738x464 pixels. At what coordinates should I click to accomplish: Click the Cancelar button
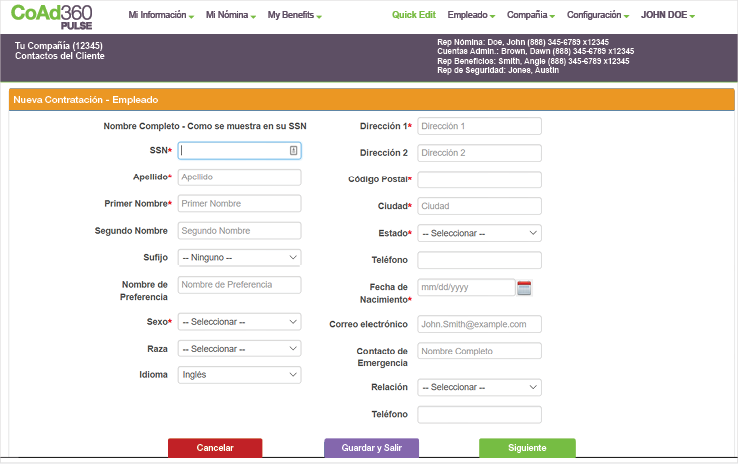[x=215, y=448]
